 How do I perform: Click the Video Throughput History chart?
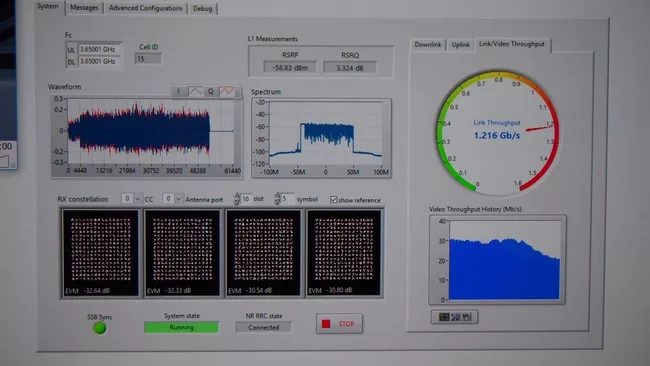coord(504,259)
